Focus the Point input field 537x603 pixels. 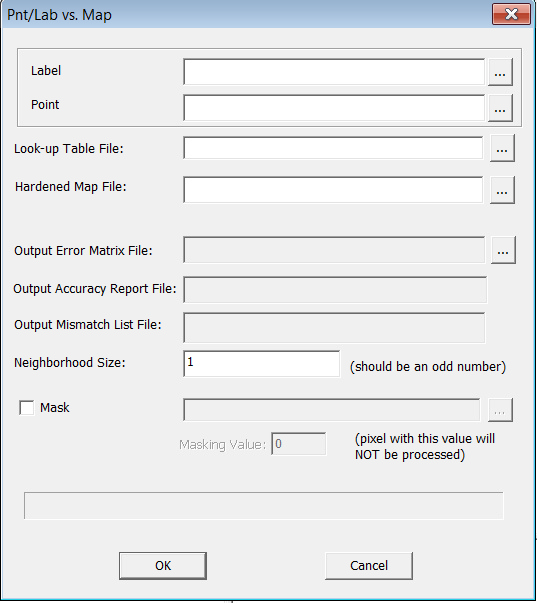pos(334,108)
